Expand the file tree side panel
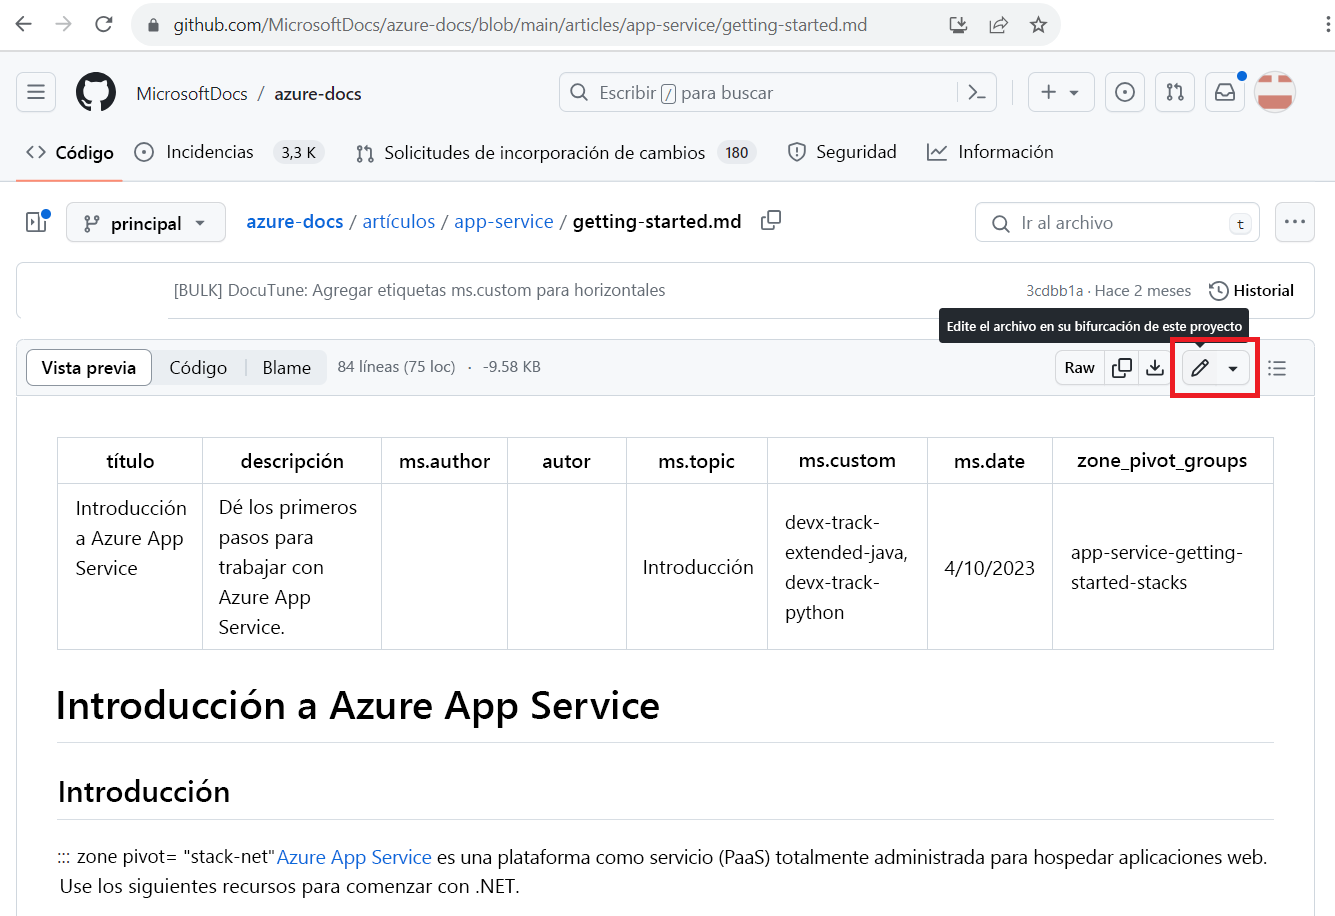 click(37, 222)
